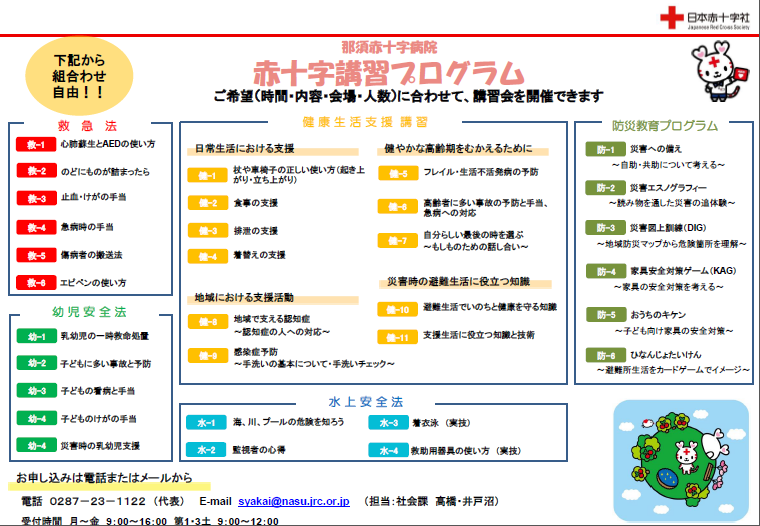Click the 担当:社会課 高橋・井戸沼 text
The image size is (760, 526).
pyautogui.click(x=431, y=501)
